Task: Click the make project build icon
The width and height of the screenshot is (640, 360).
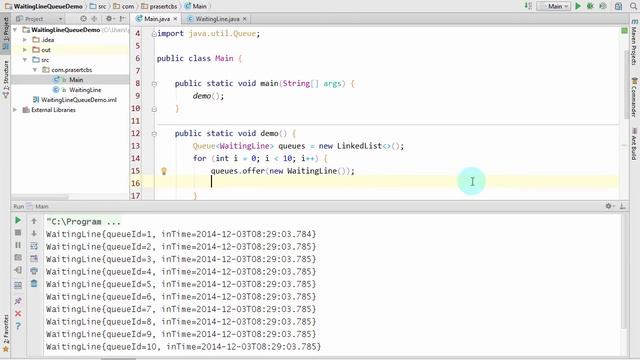Action: [x=528, y=6]
